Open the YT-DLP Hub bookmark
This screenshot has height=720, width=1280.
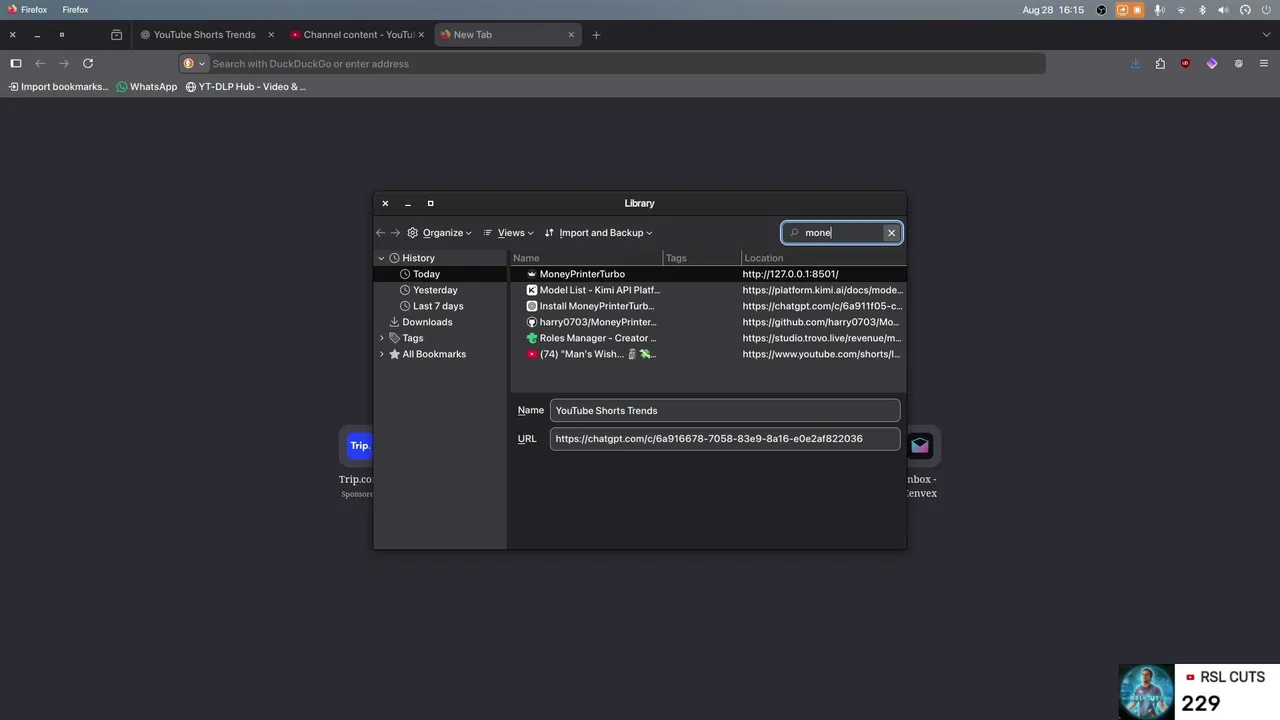coord(246,87)
